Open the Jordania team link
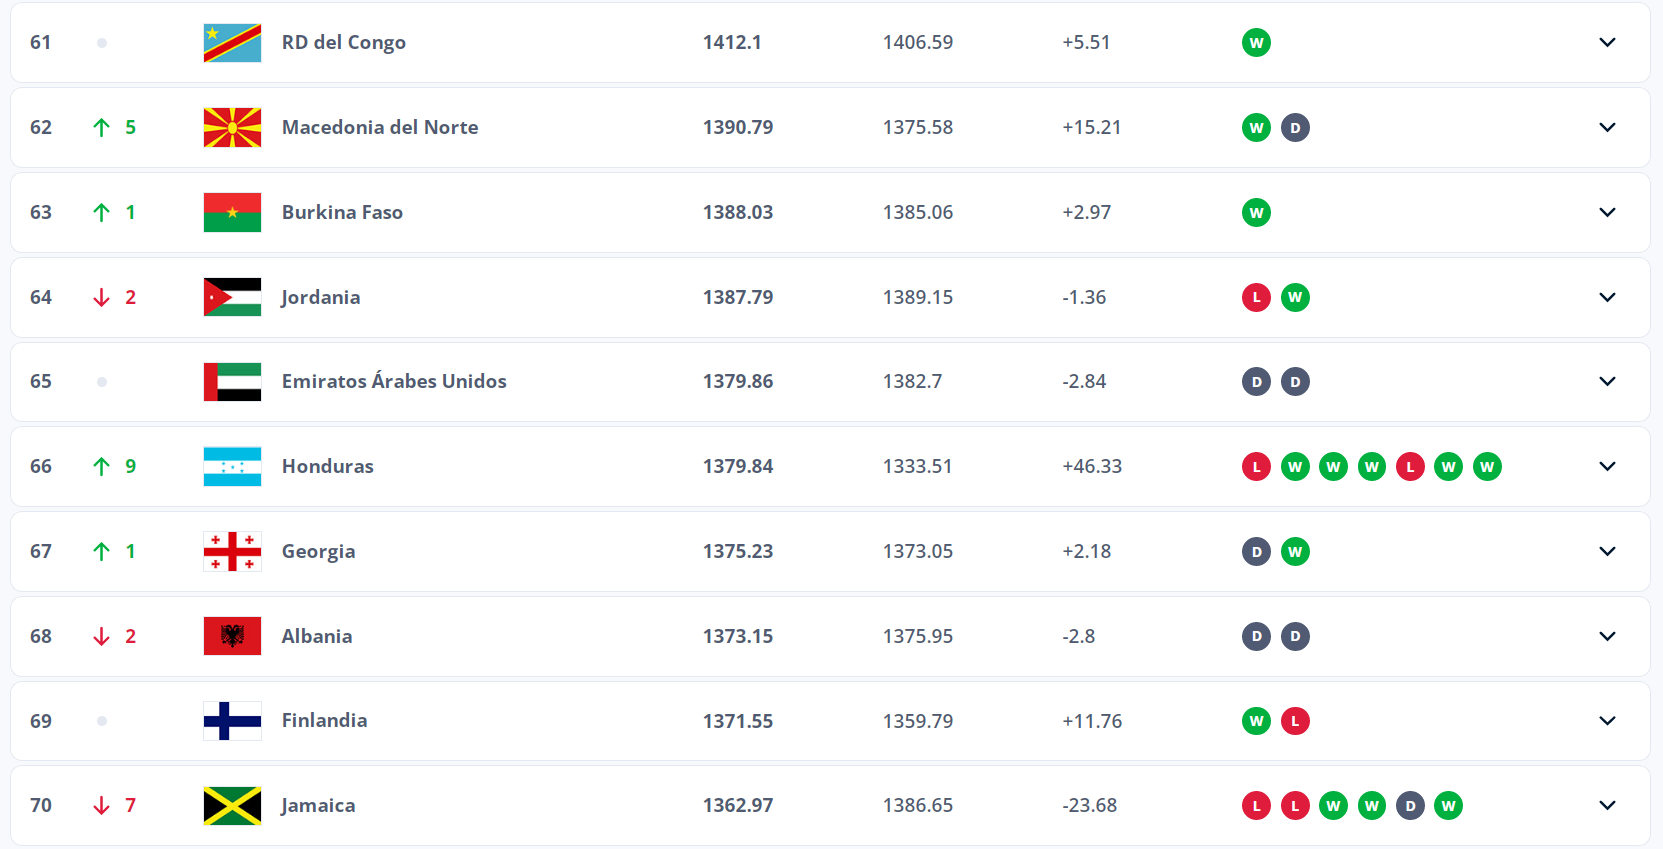The height and width of the screenshot is (849, 1663). point(320,297)
